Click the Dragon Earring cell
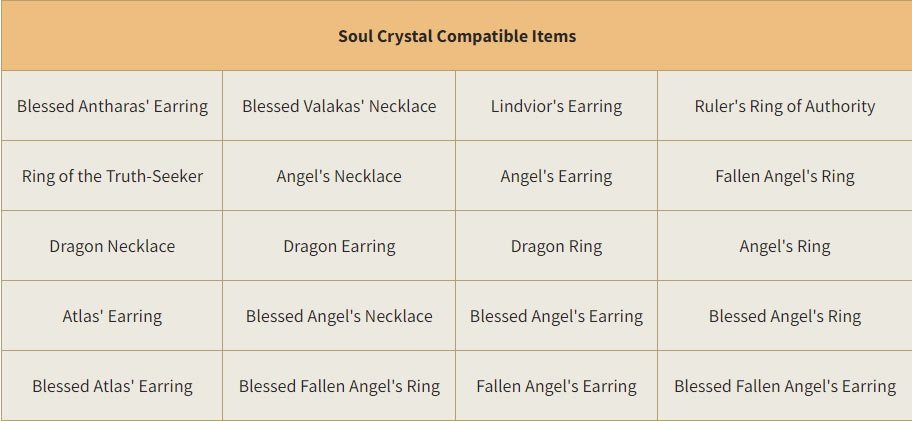This screenshot has height=421, width=912. click(339, 246)
